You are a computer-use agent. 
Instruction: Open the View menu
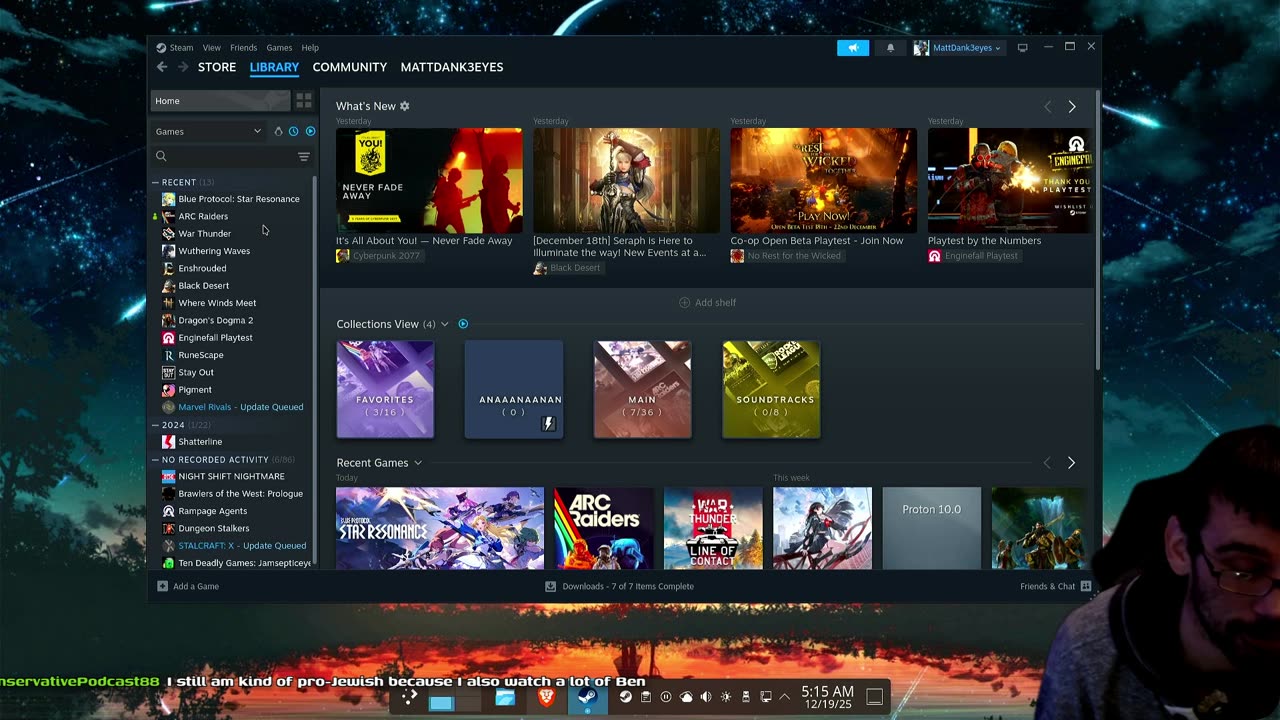[x=212, y=48]
